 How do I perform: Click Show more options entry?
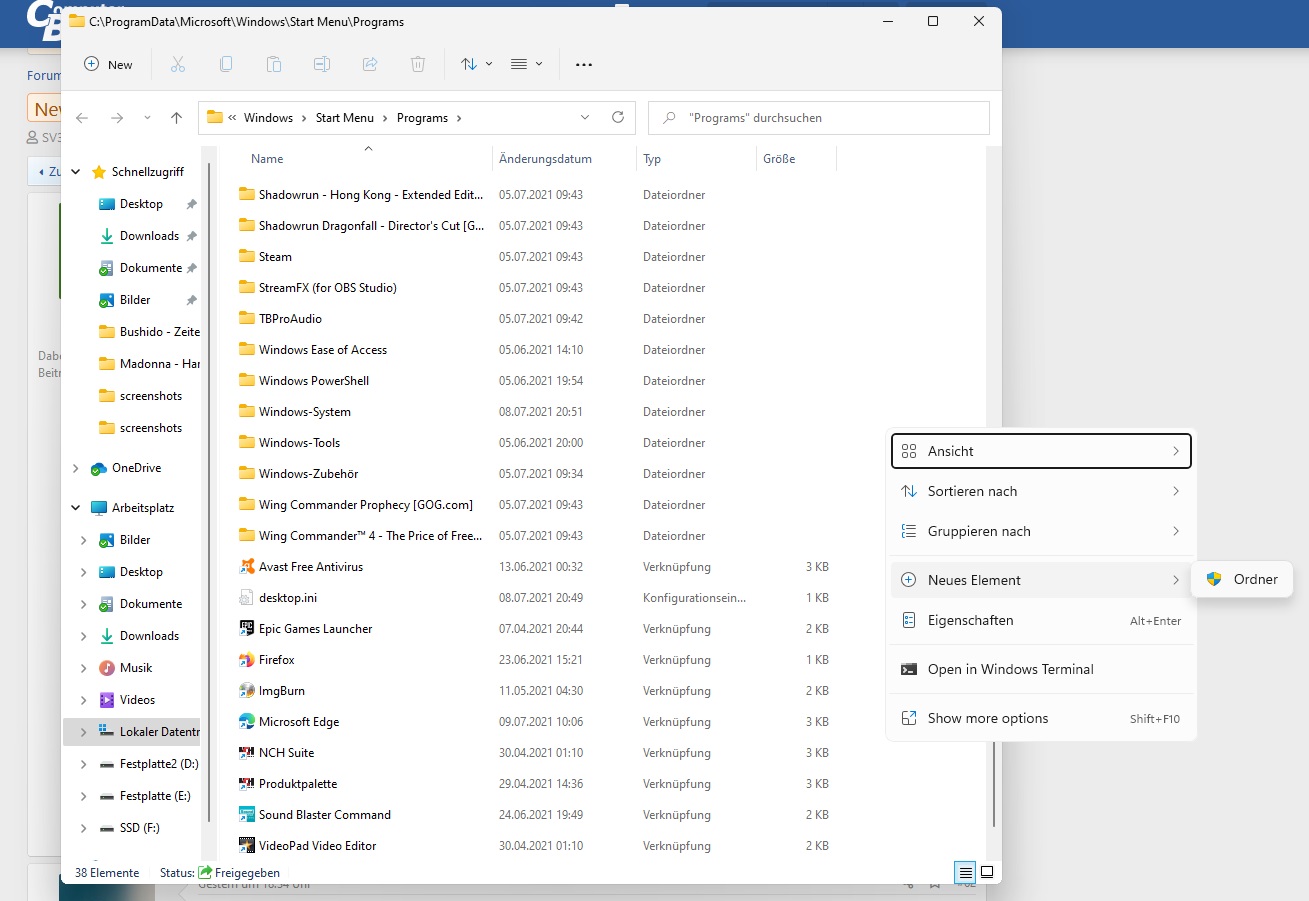click(1041, 718)
